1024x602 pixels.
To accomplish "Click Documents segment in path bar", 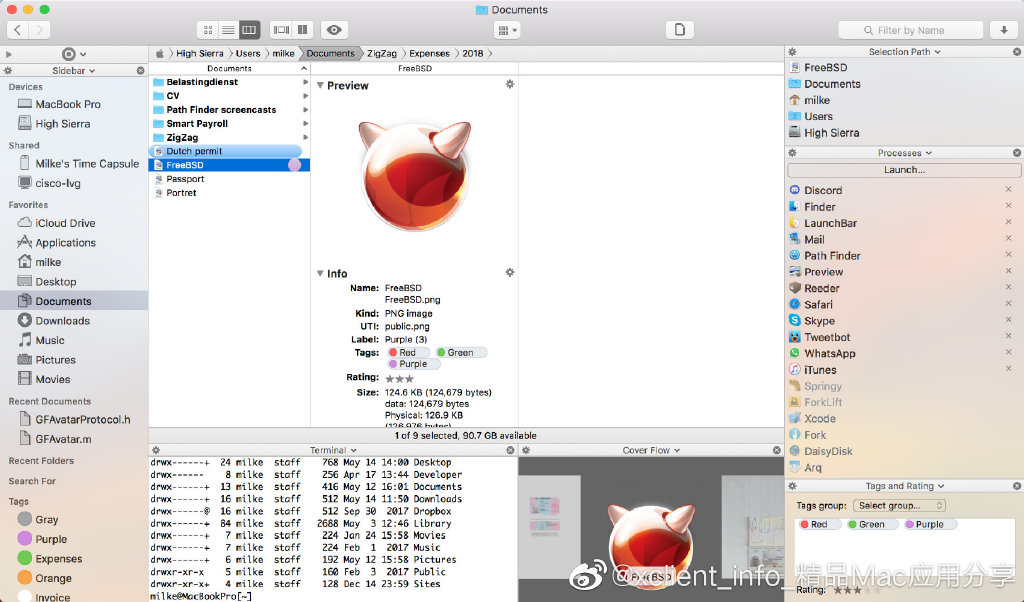I will pos(330,54).
